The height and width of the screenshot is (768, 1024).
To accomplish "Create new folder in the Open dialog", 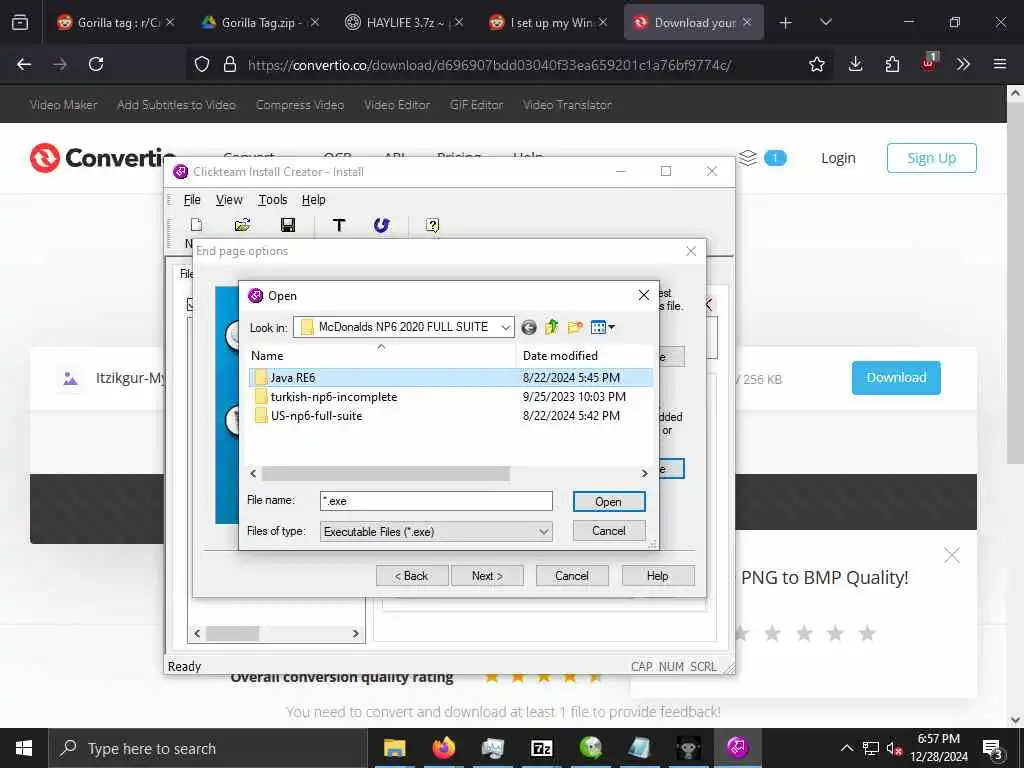I will point(575,327).
